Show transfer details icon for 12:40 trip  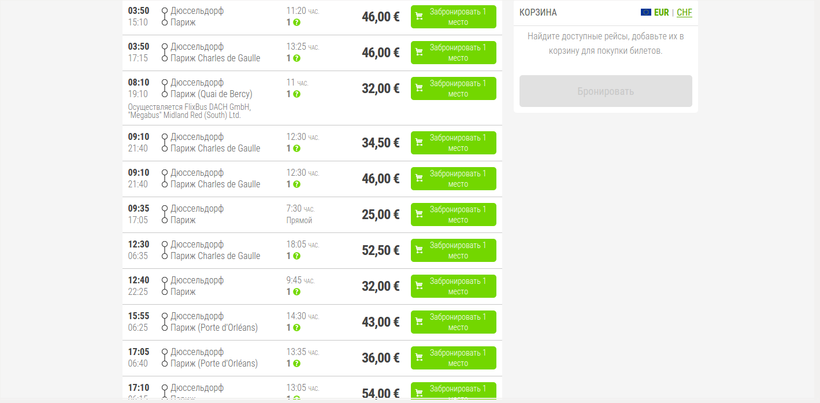click(x=297, y=292)
